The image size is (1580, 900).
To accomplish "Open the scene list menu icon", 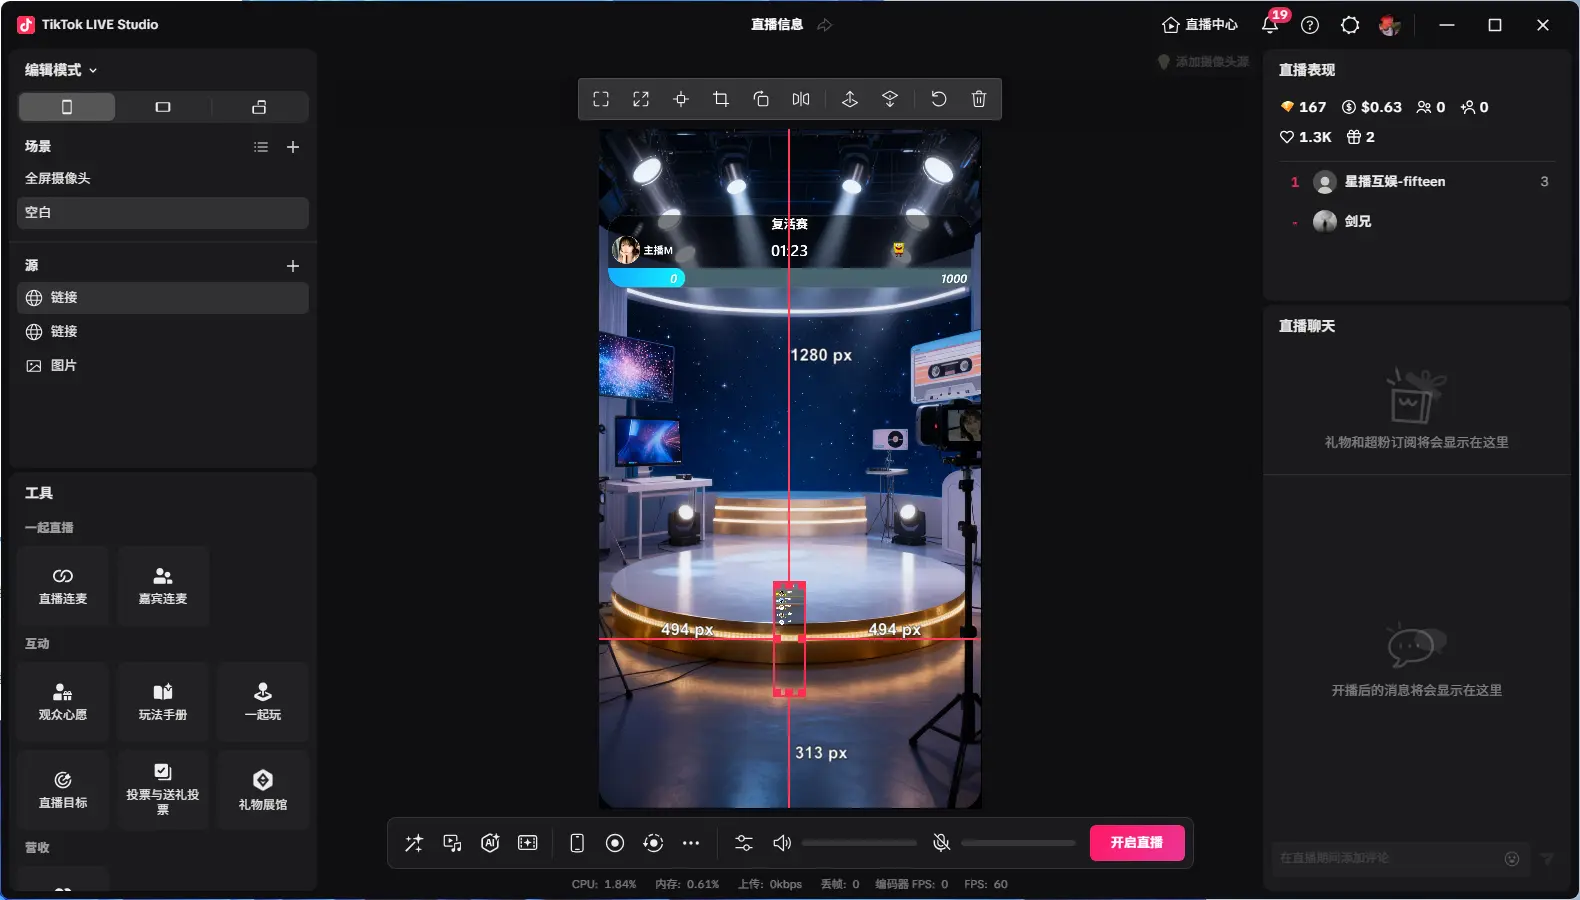I will point(261,147).
